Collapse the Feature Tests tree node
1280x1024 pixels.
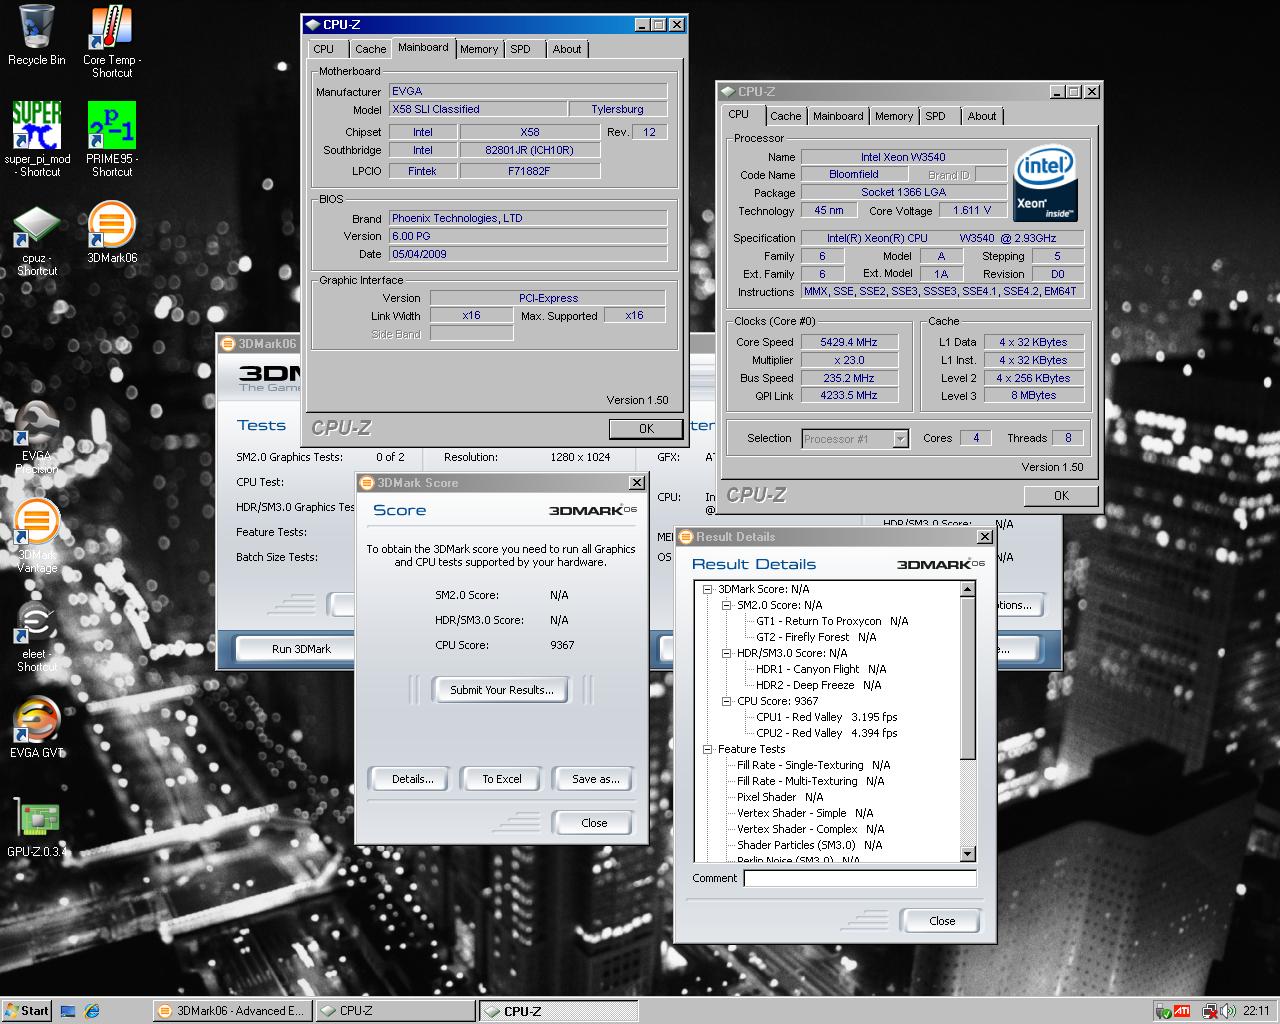pos(708,749)
